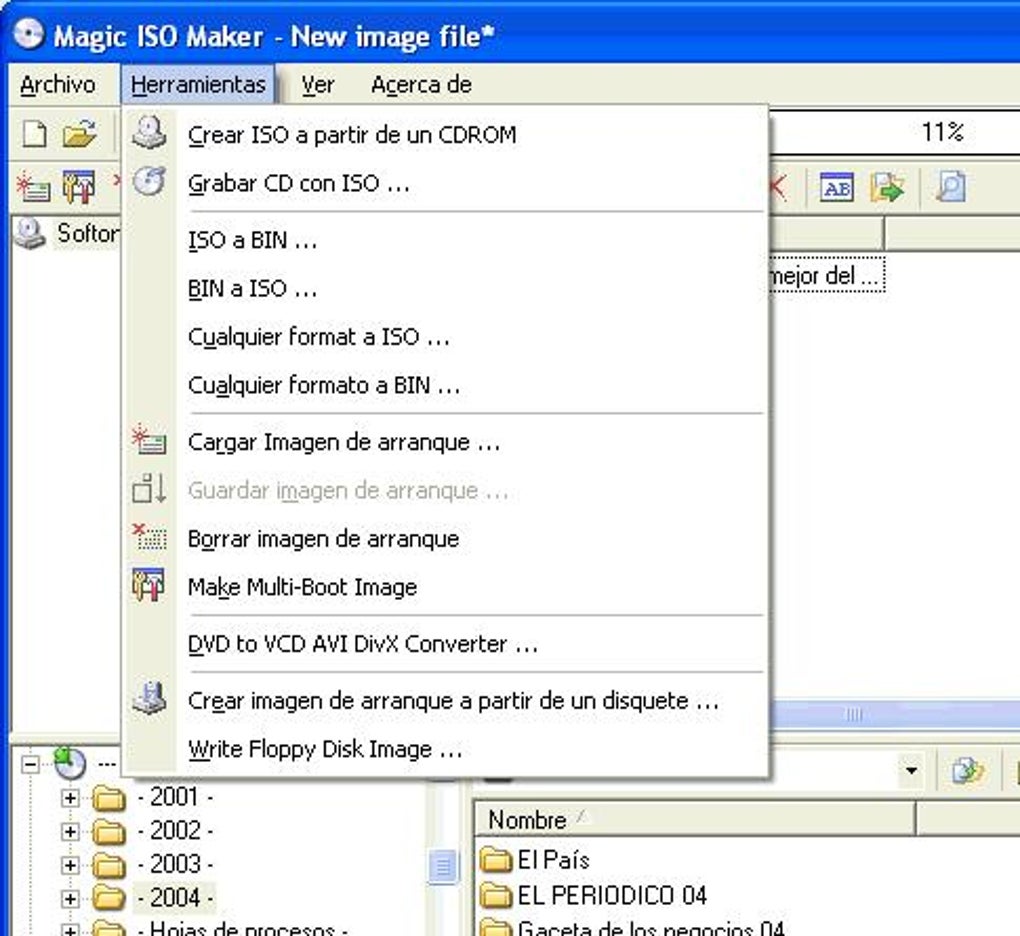The image size is (1020, 936).
Task: Select Gaceta de los negocios 04 folder
Action: [x=651, y=928]
